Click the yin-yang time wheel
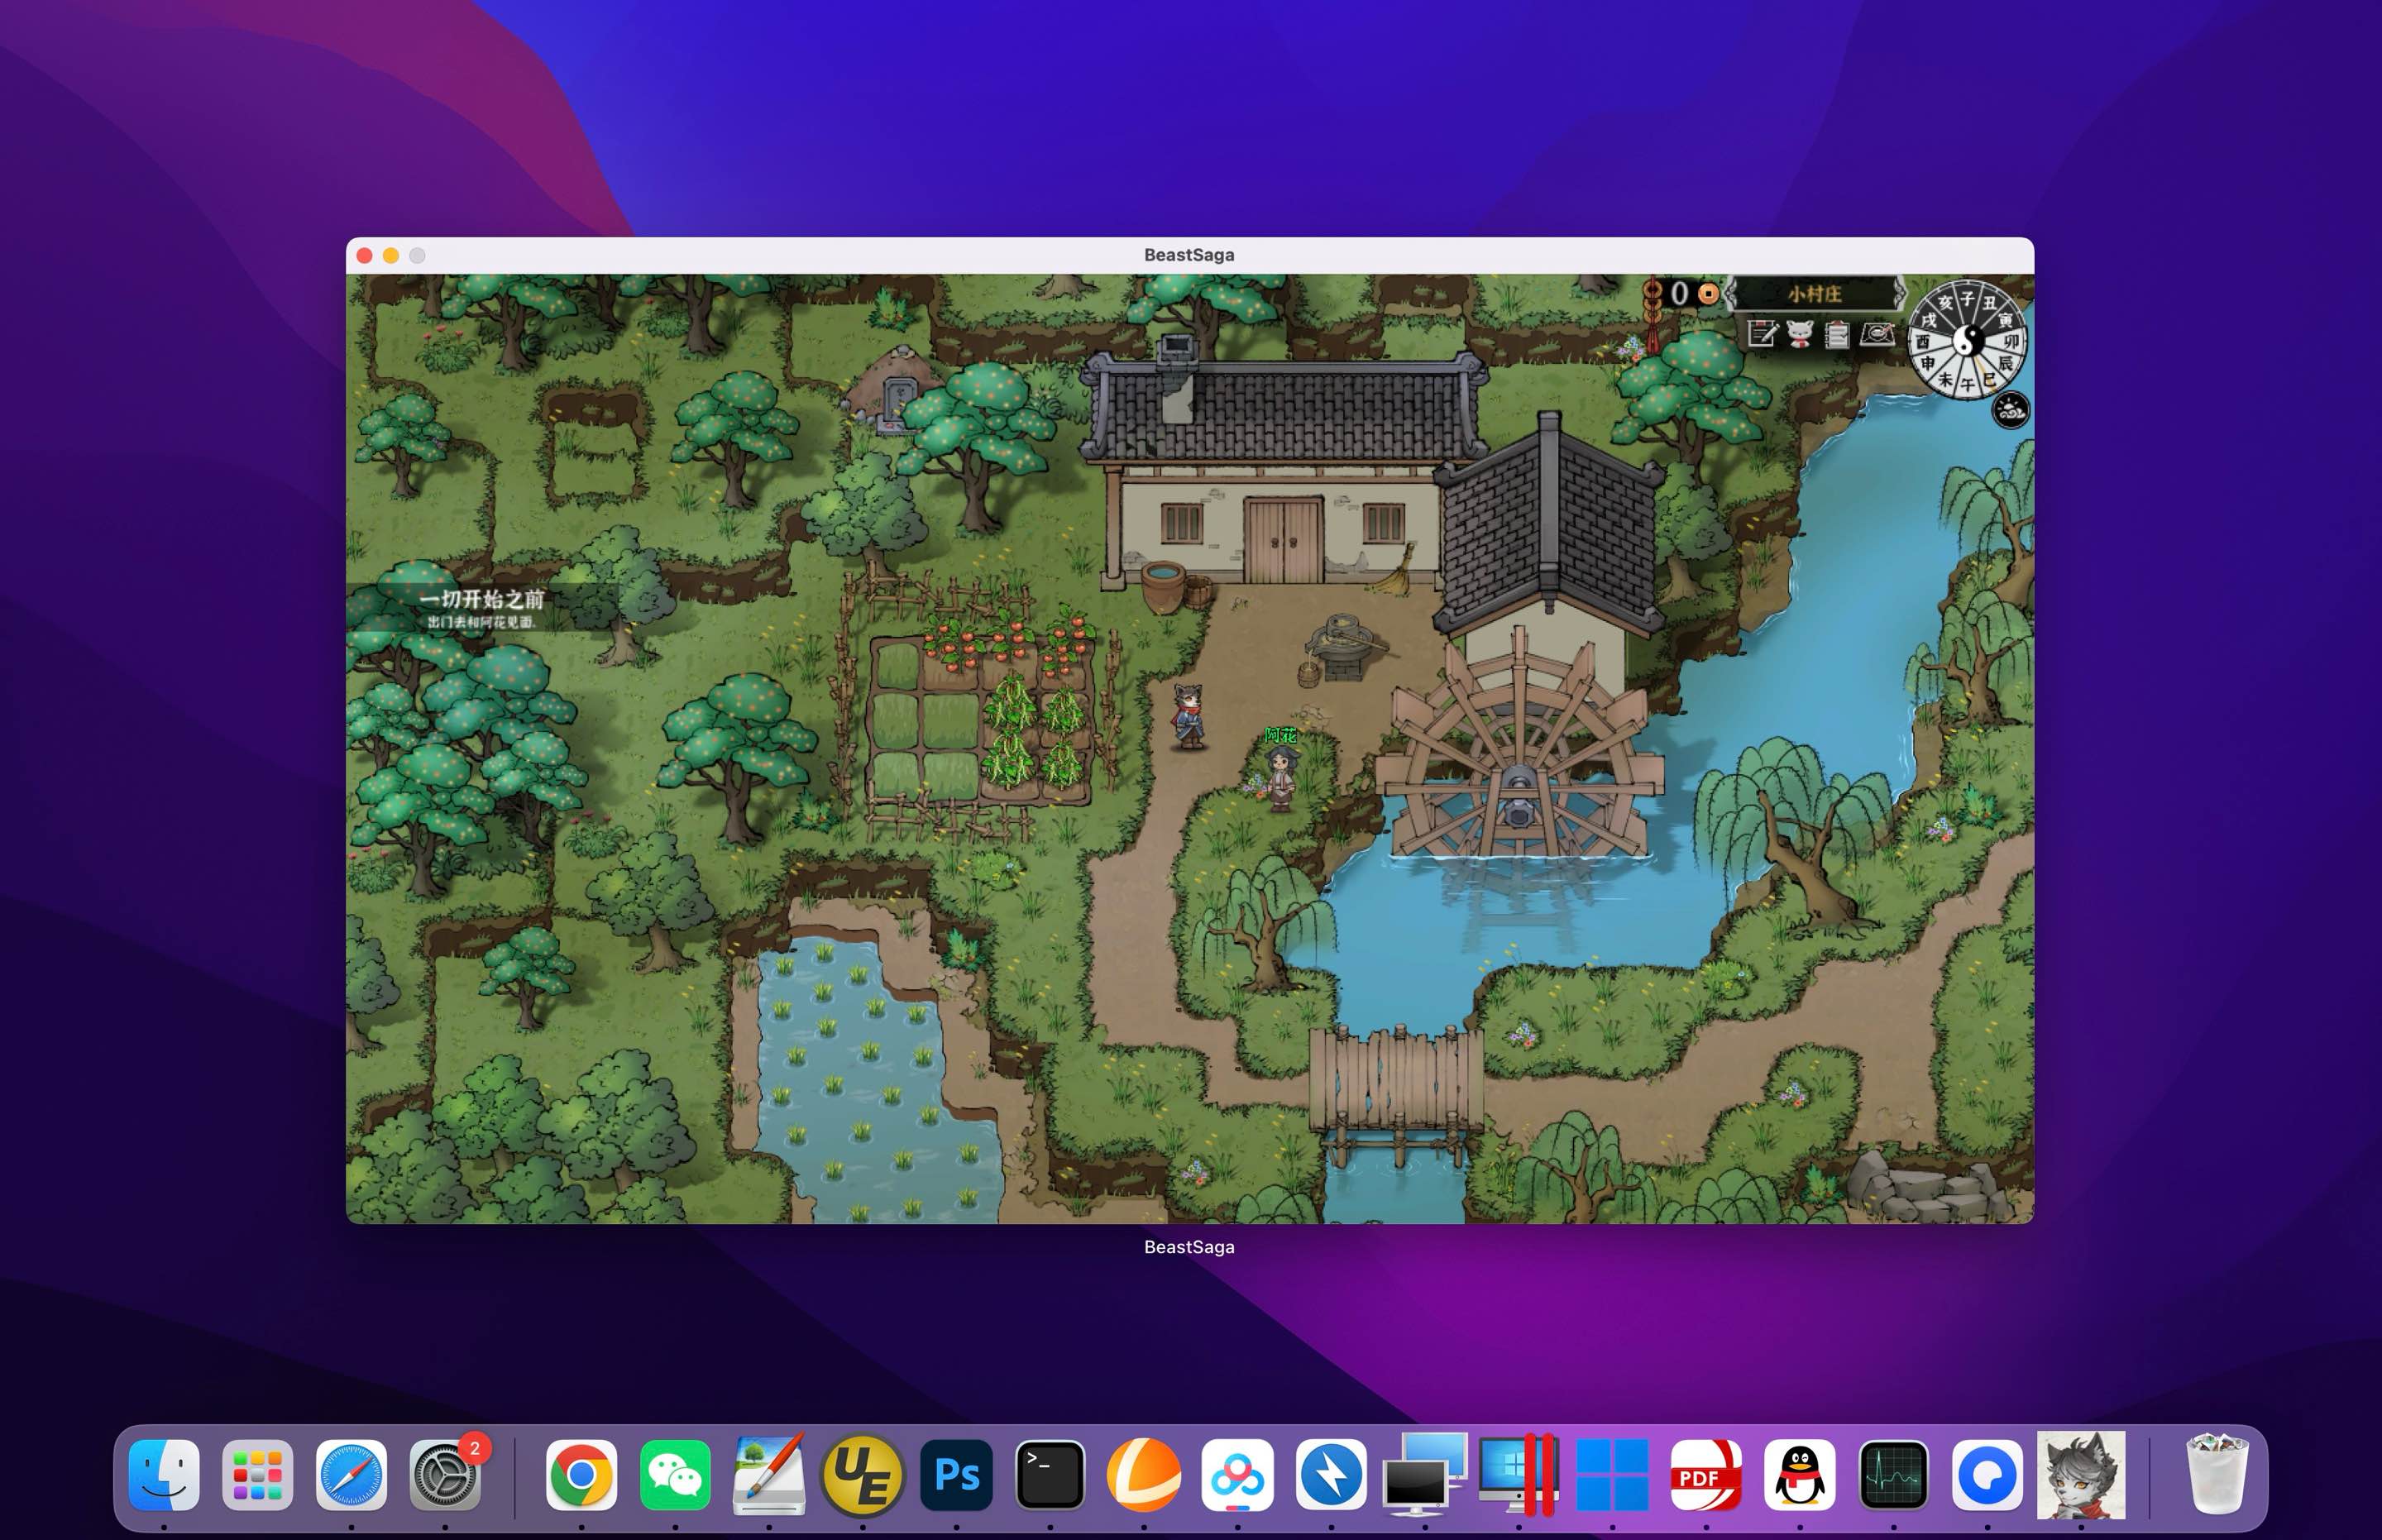This screenshot has width=2382, height=1540. (x=1967, y=340)
